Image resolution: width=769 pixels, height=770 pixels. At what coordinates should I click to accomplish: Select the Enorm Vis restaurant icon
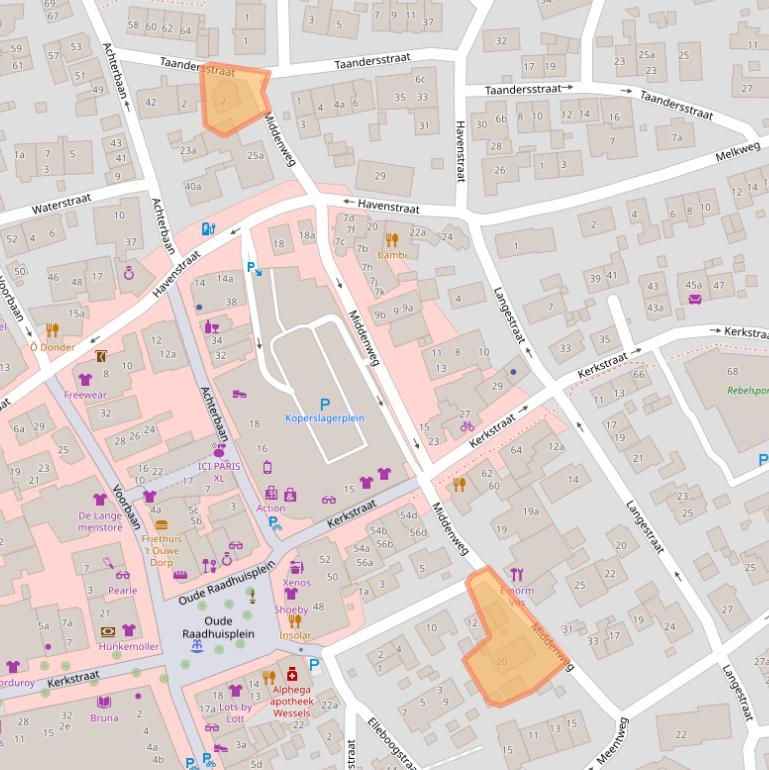coord(516,574)
